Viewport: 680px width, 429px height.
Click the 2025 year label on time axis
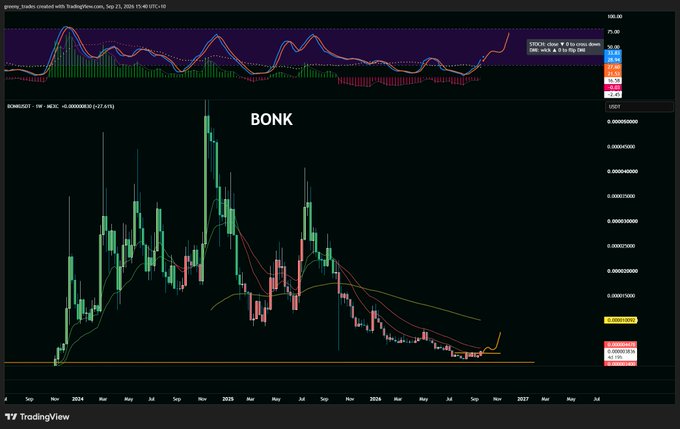tap(228, 399)
